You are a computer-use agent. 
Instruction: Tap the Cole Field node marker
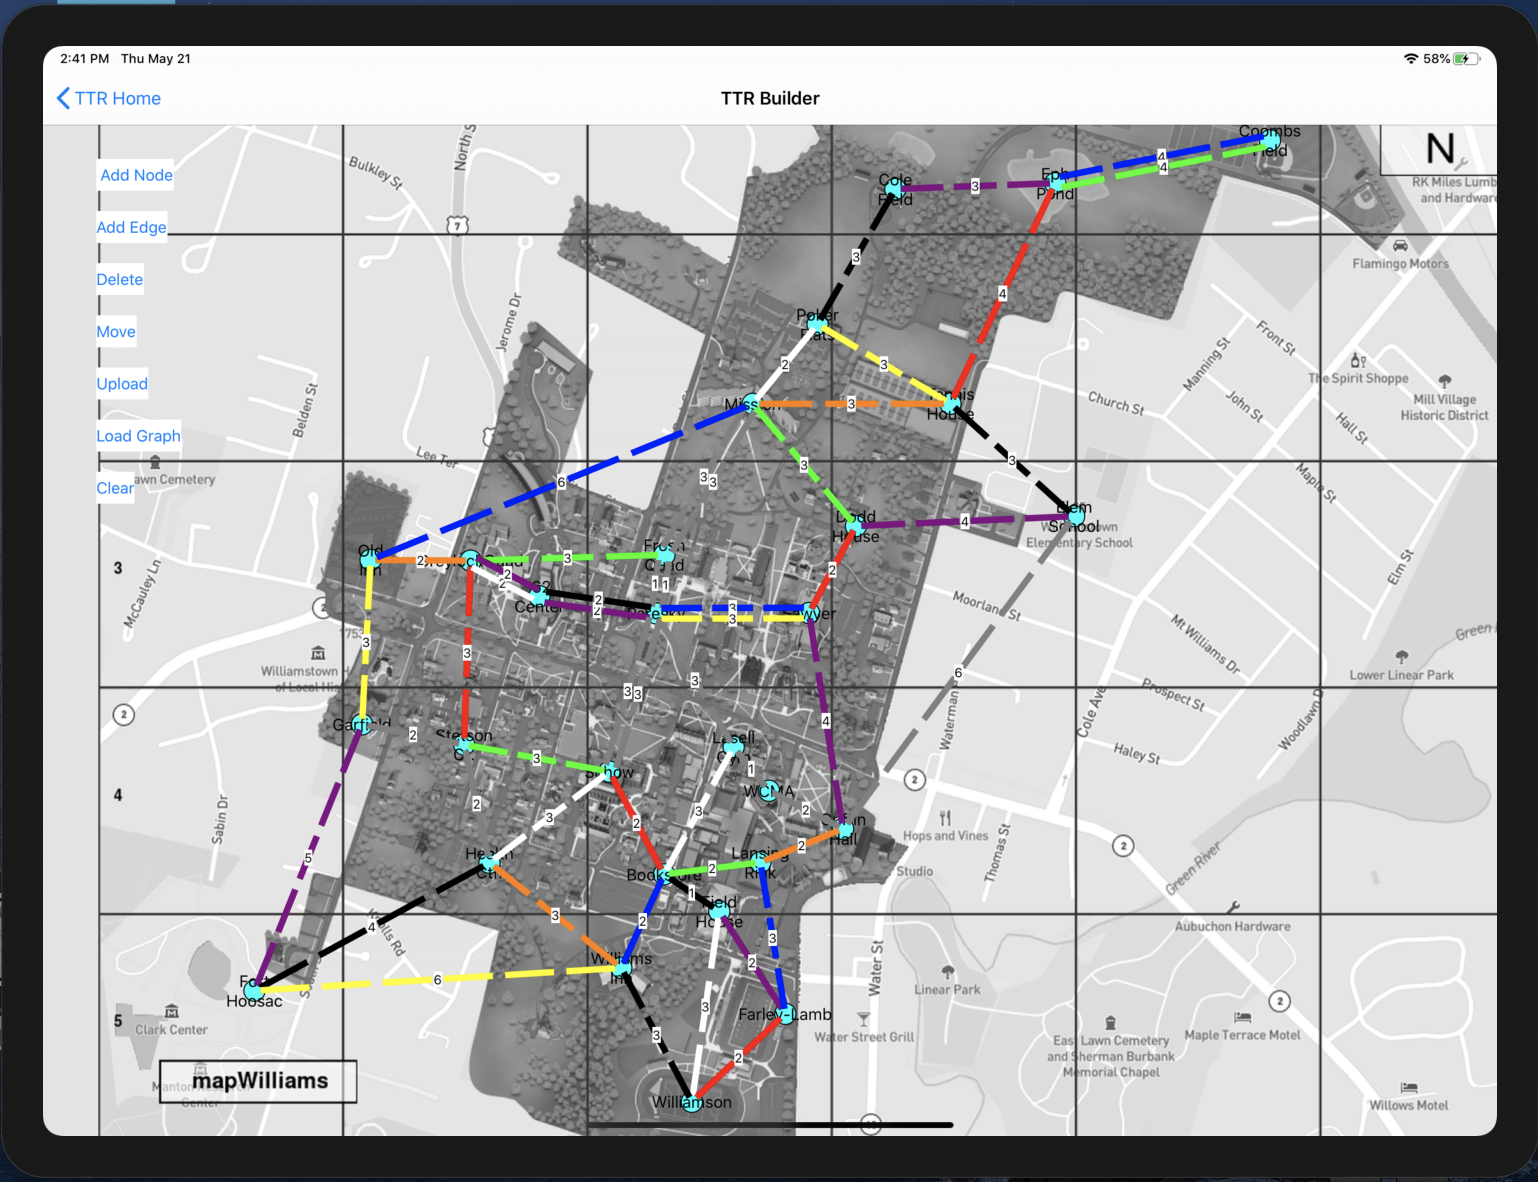point(894,188)
